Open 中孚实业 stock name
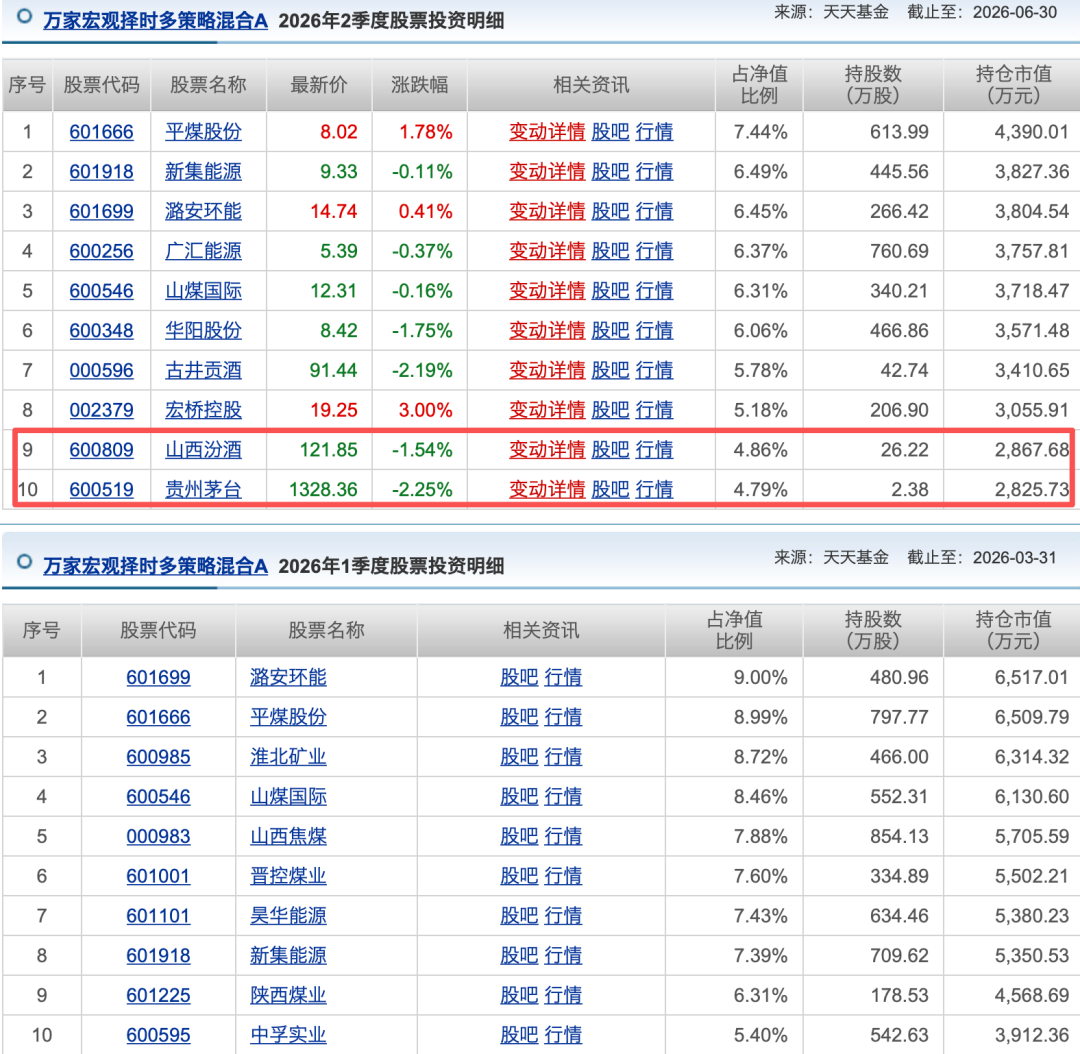The width and height of the screenshot is (1080, 1054). 288,1035
